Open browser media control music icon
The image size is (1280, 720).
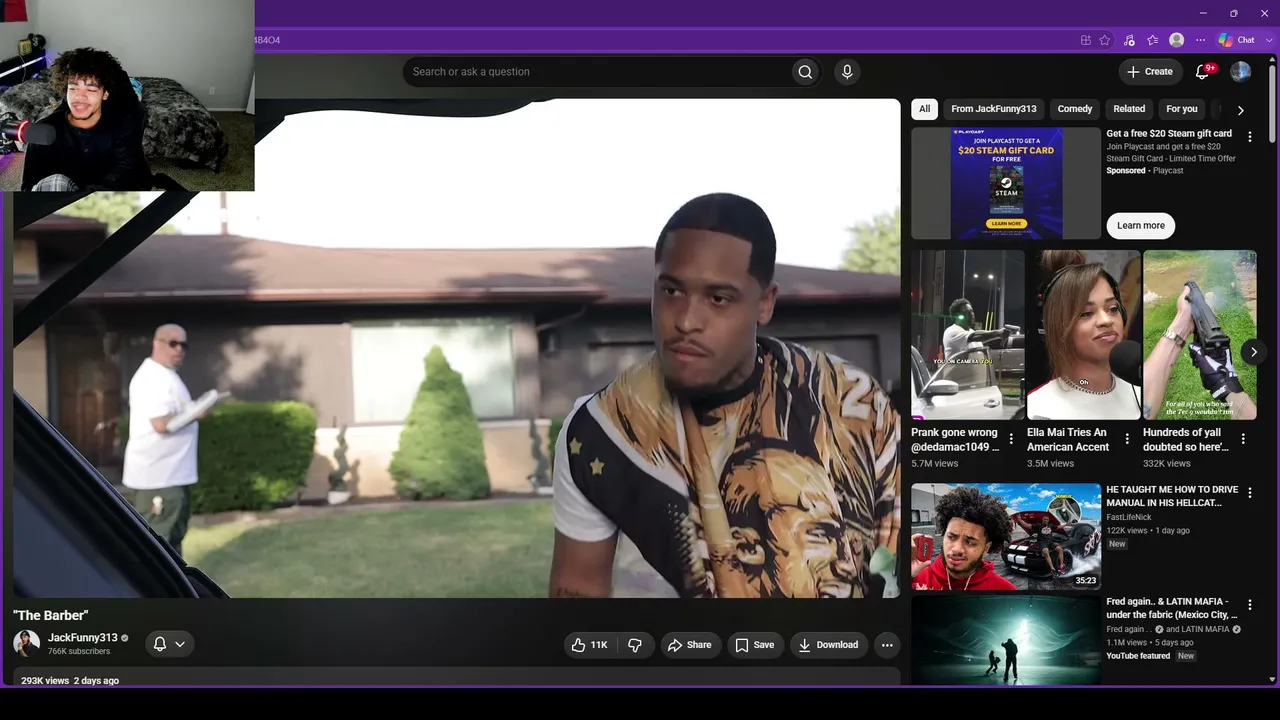click(x=1129, y=40)
